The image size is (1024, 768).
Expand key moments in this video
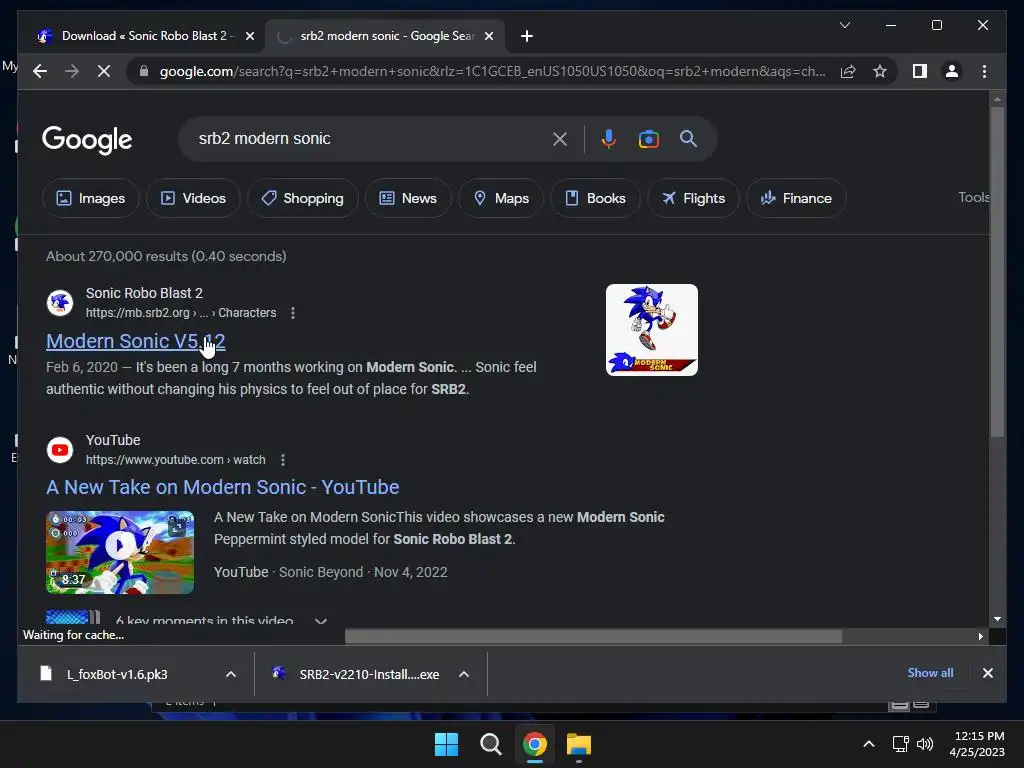321,620
